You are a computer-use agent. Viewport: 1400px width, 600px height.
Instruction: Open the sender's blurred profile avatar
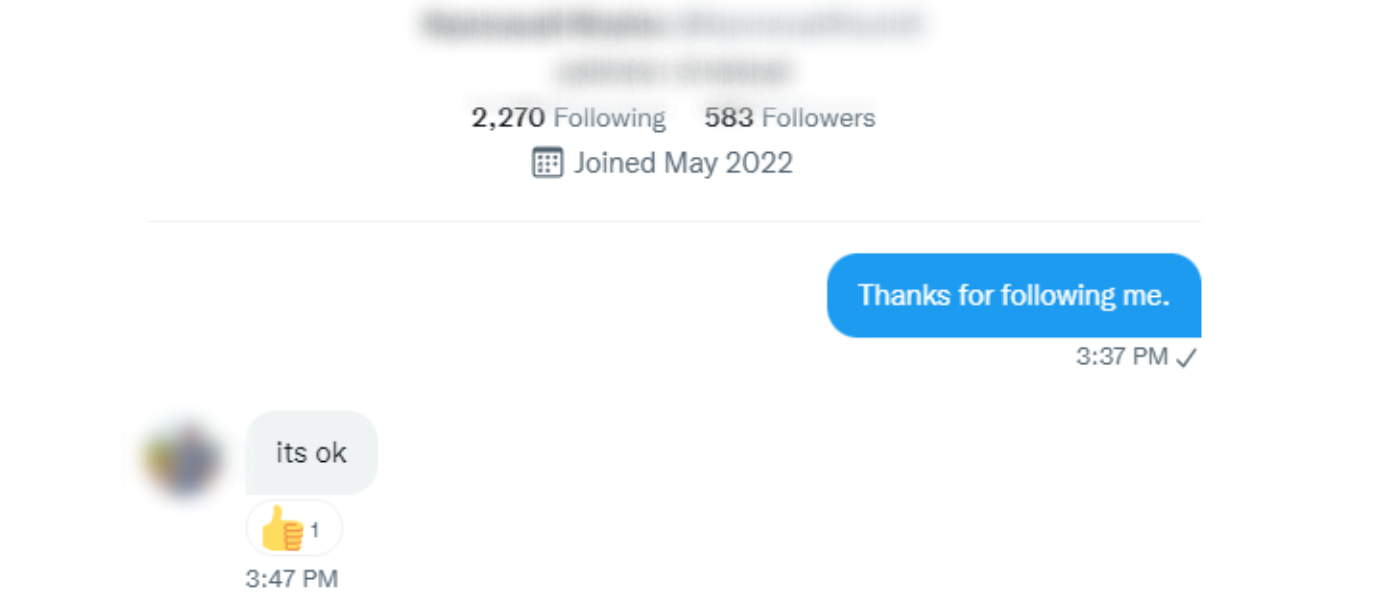183,460
